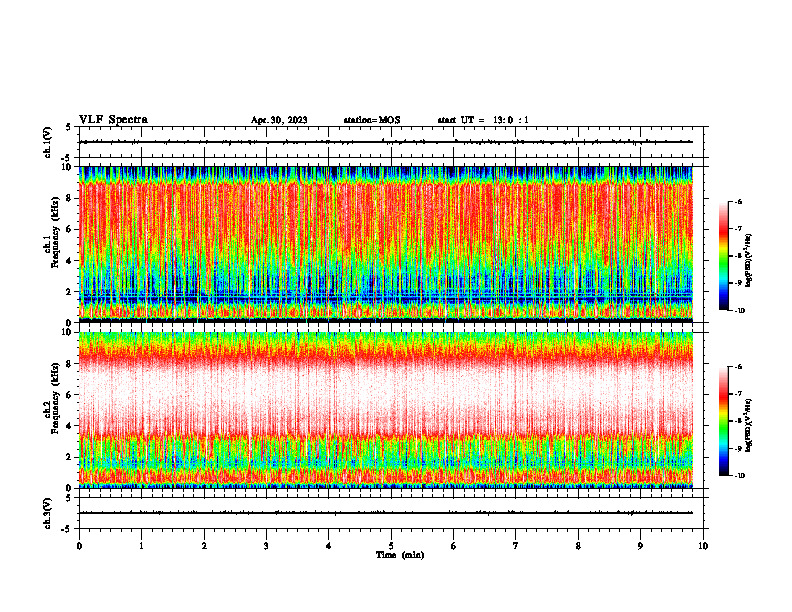Click time axis tick label "5"
The image size is (792, 612).
(391, 546)
